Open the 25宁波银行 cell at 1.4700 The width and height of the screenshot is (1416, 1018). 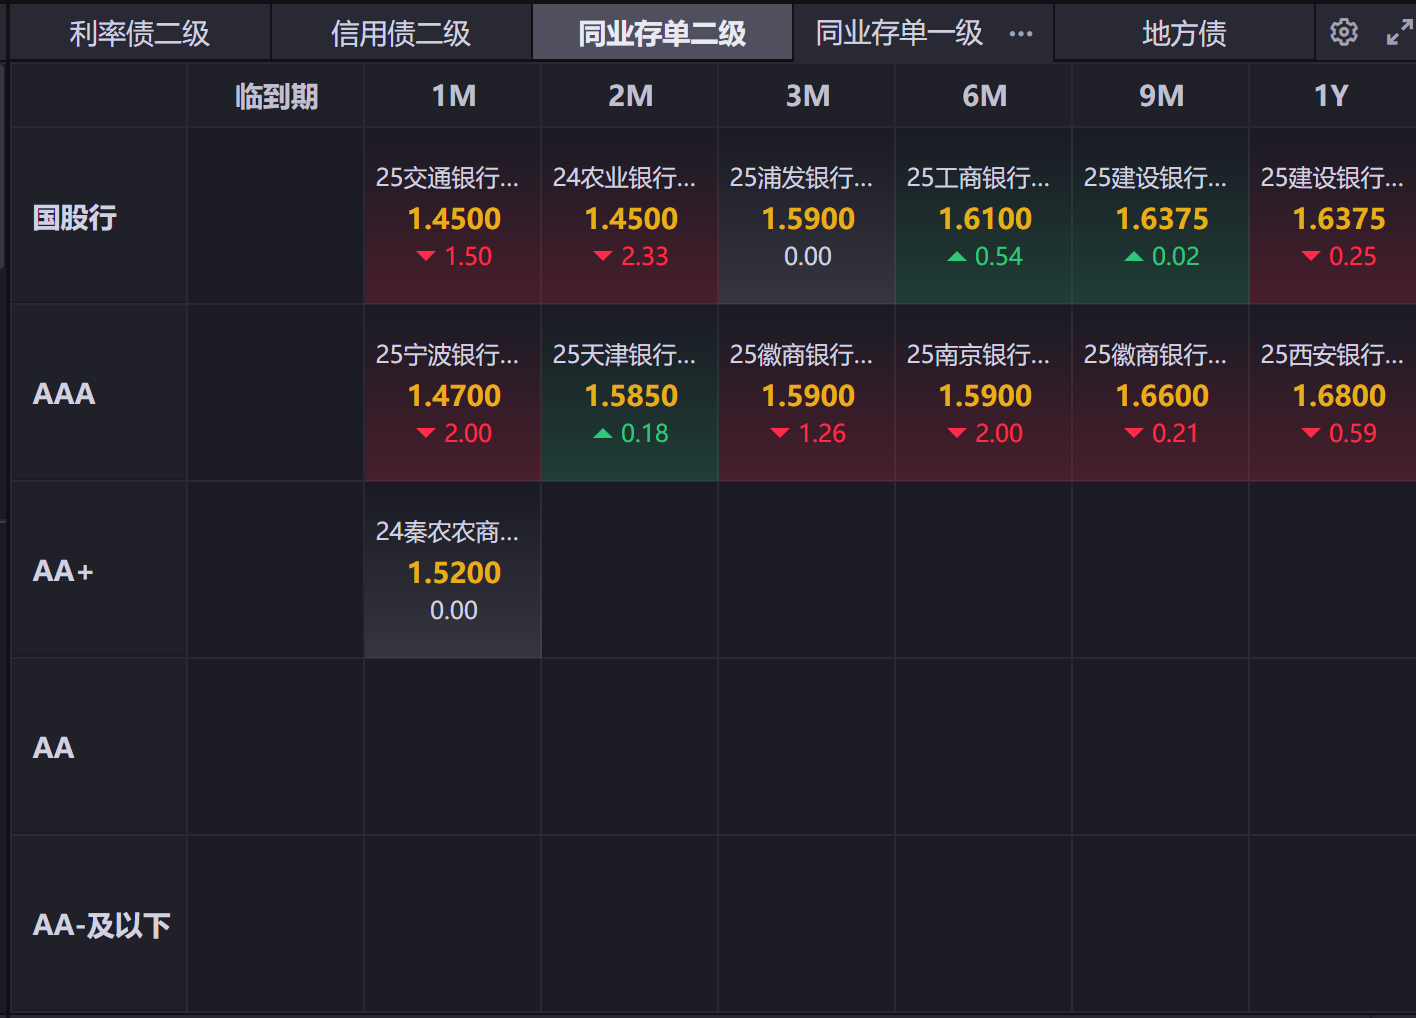click(453, 393)
